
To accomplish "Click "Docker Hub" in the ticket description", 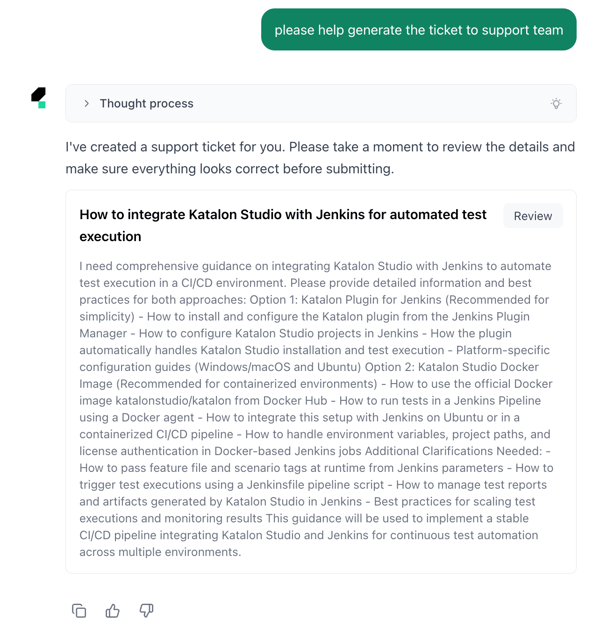I will (273, 401).
